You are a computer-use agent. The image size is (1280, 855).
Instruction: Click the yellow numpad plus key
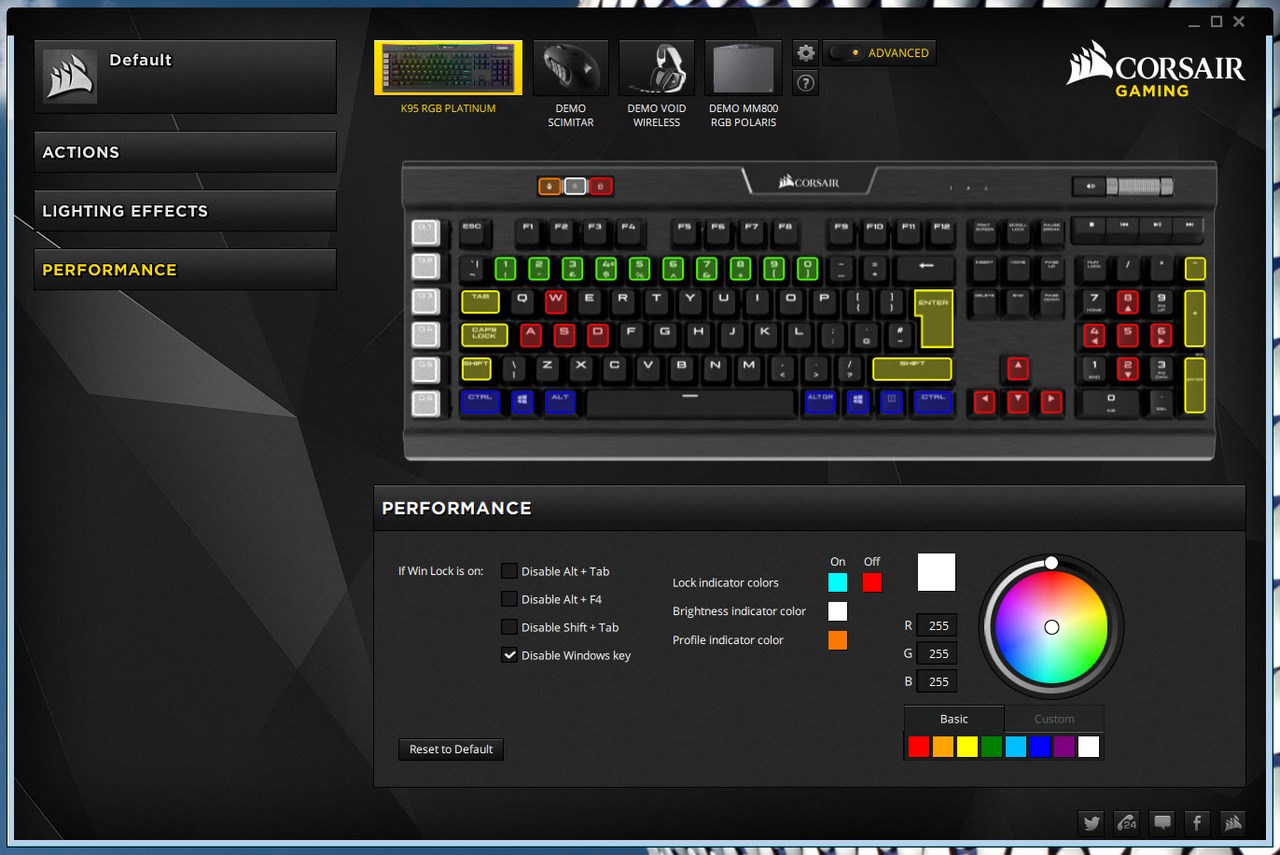click(1195, 318)
